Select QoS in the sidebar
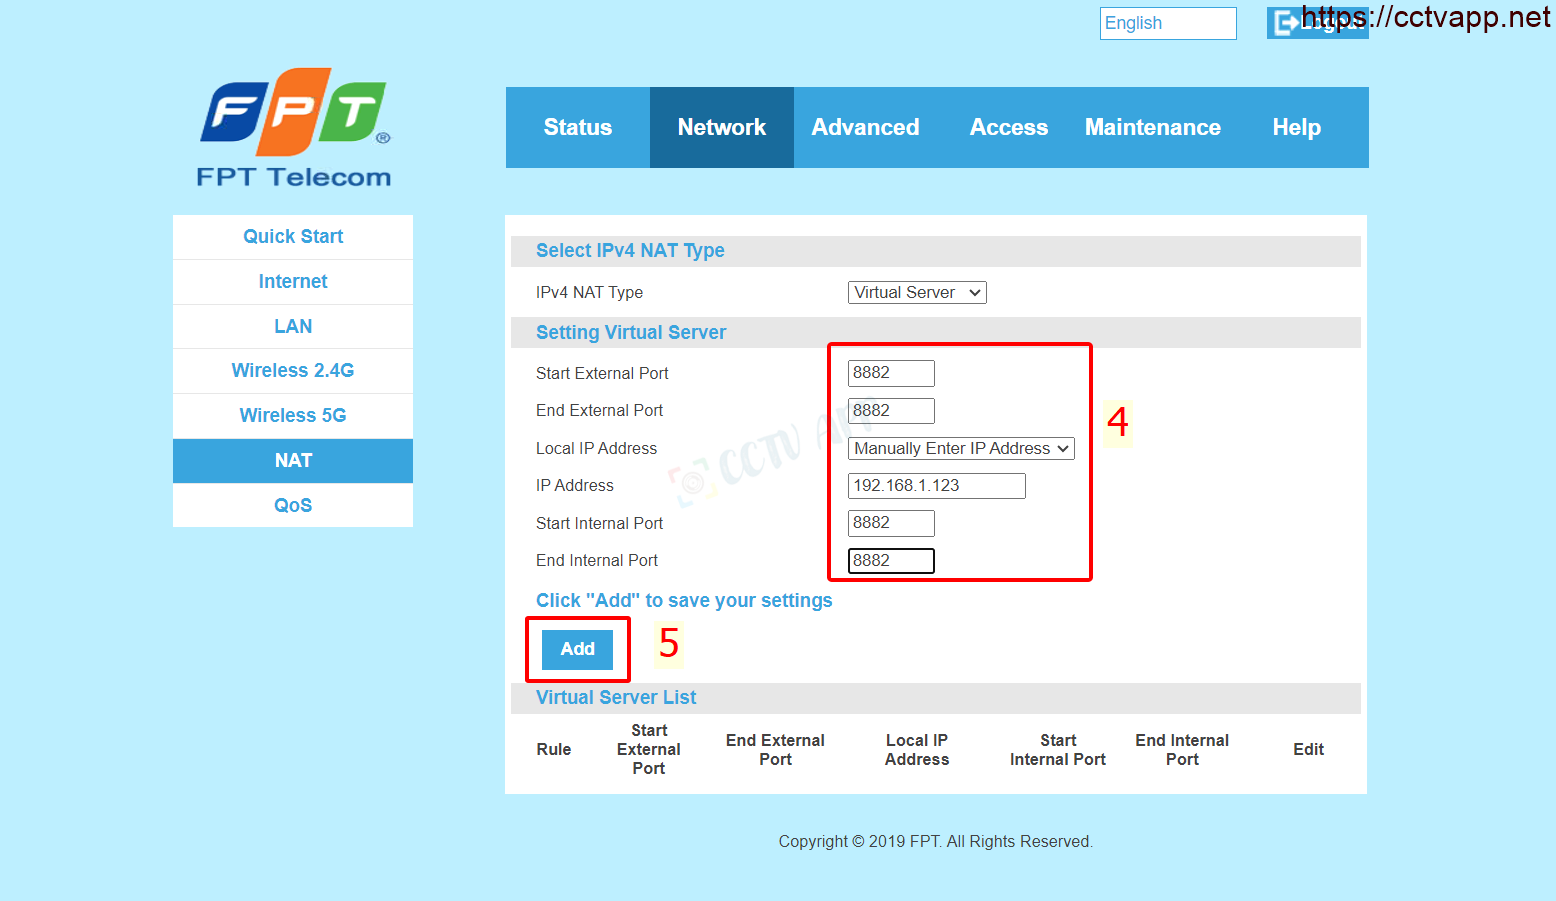Viewport: 1556px width, 901px height. coord(293,505)
